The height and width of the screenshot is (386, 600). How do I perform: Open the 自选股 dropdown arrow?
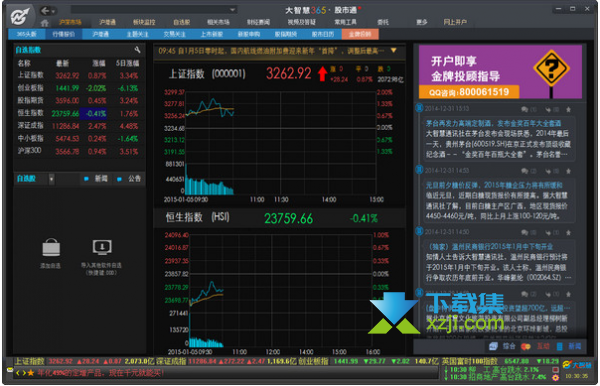[51, 179]
